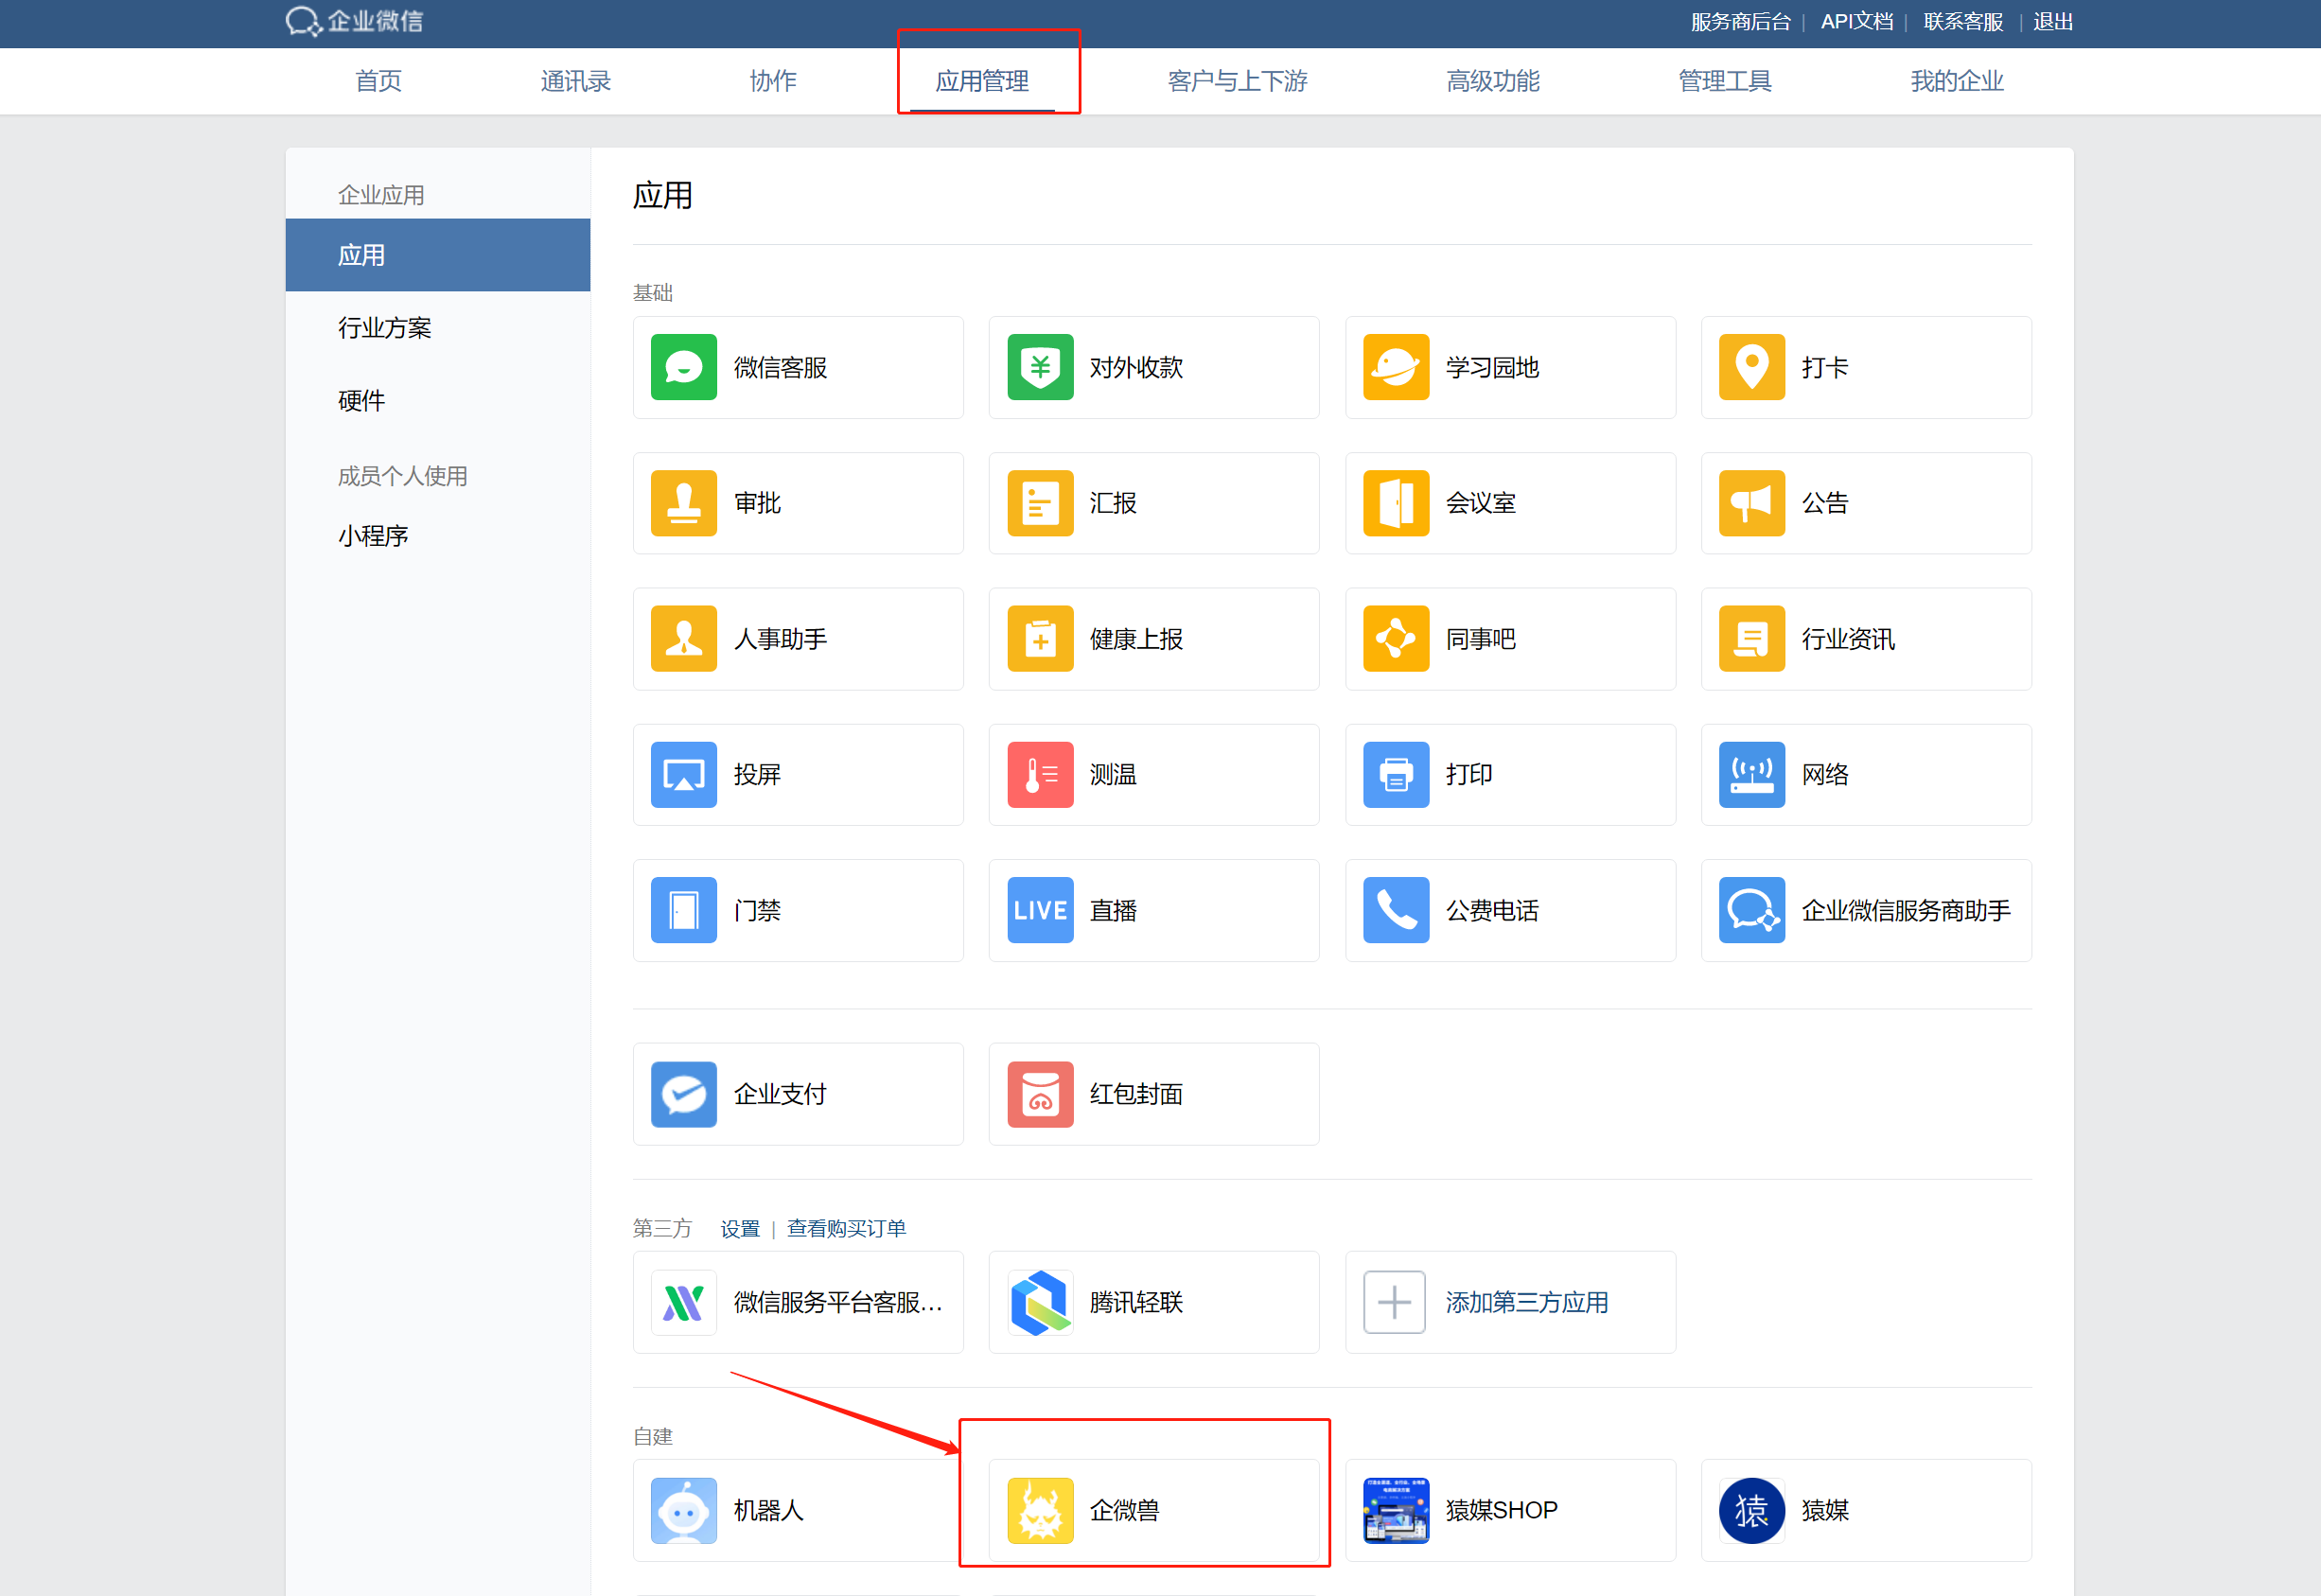This screenshot has width=2321, height=1596.
Task: Click the 腾讯轻联 app icon
Action: click(1039, 1302)
